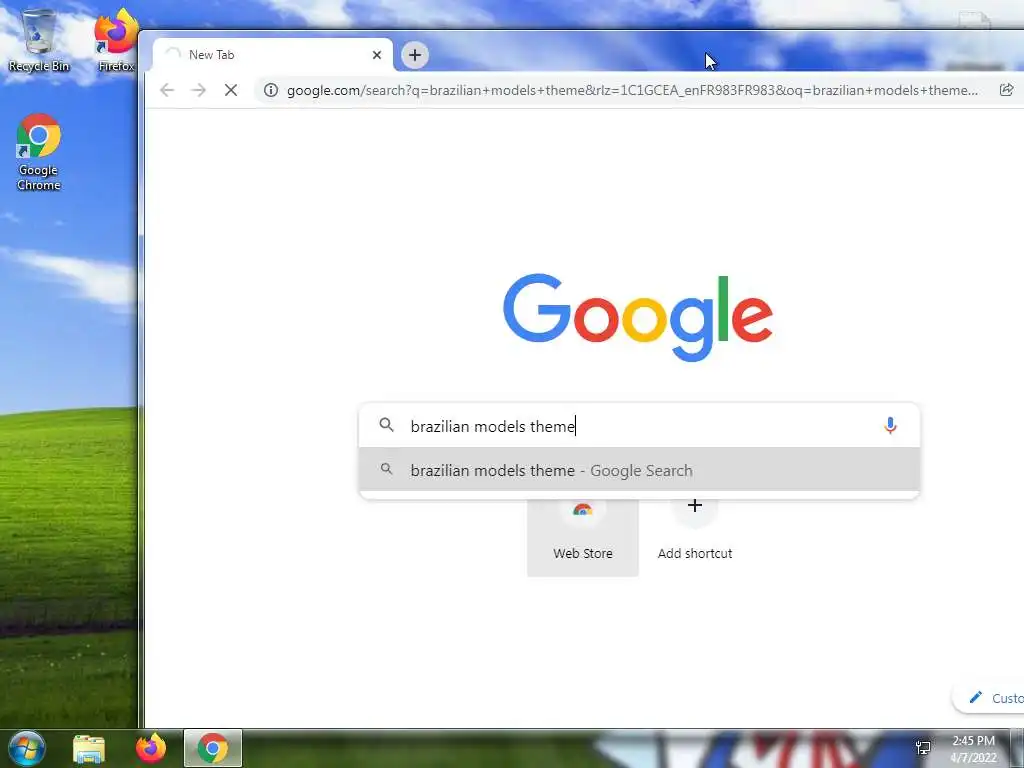Go forward with the forward arrow
1024x768 pixels.
point(199,90)
